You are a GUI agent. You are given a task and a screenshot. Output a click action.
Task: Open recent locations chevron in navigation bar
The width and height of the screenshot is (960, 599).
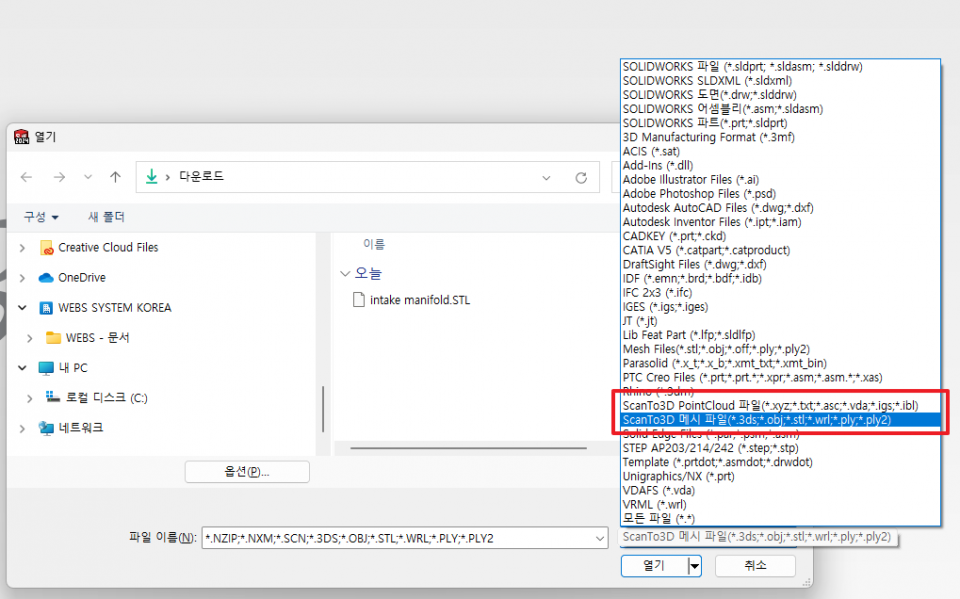tap(88, 178)
